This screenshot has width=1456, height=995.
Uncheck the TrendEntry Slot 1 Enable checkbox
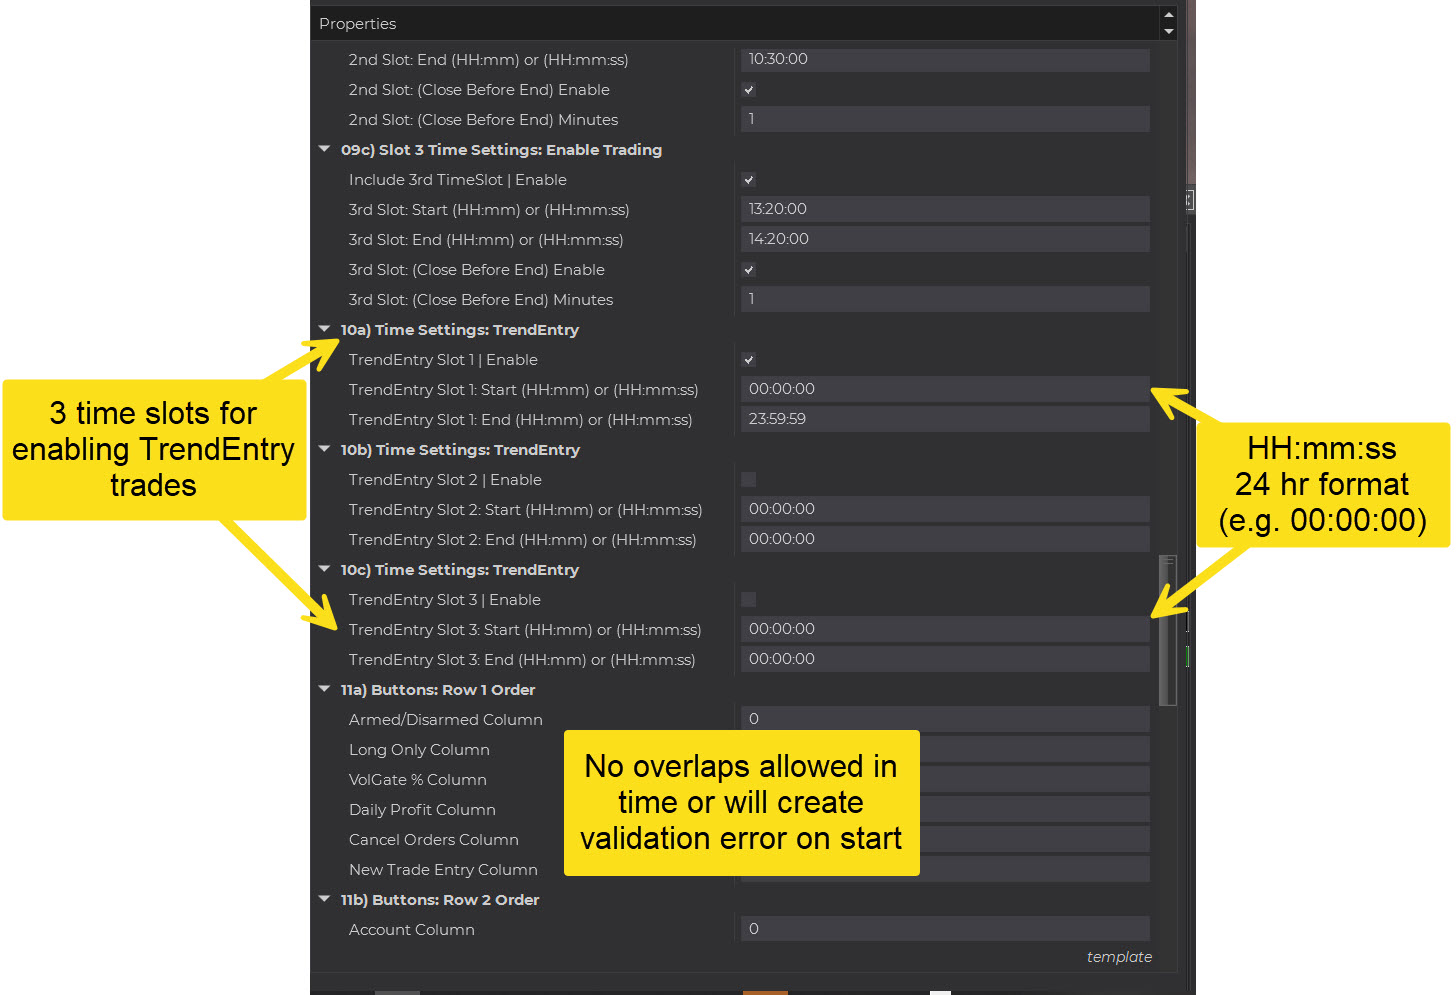click(x=749, y=360)
